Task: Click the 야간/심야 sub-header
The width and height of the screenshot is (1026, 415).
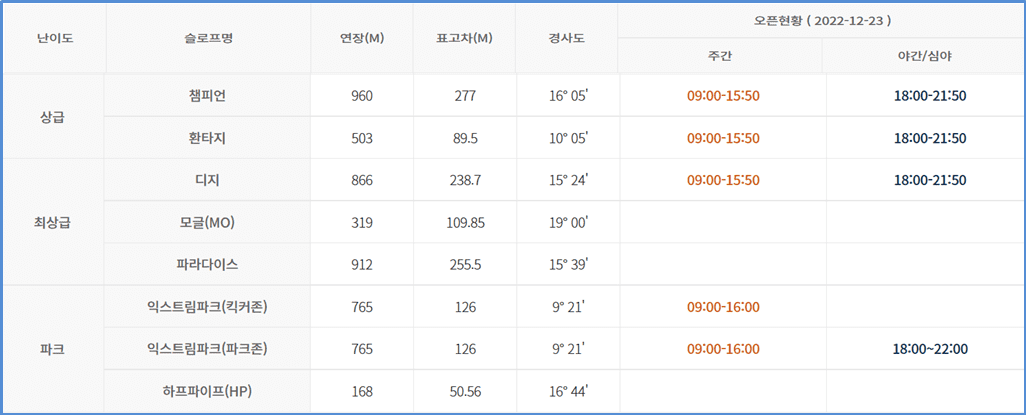Action: [x=924, y=56]
